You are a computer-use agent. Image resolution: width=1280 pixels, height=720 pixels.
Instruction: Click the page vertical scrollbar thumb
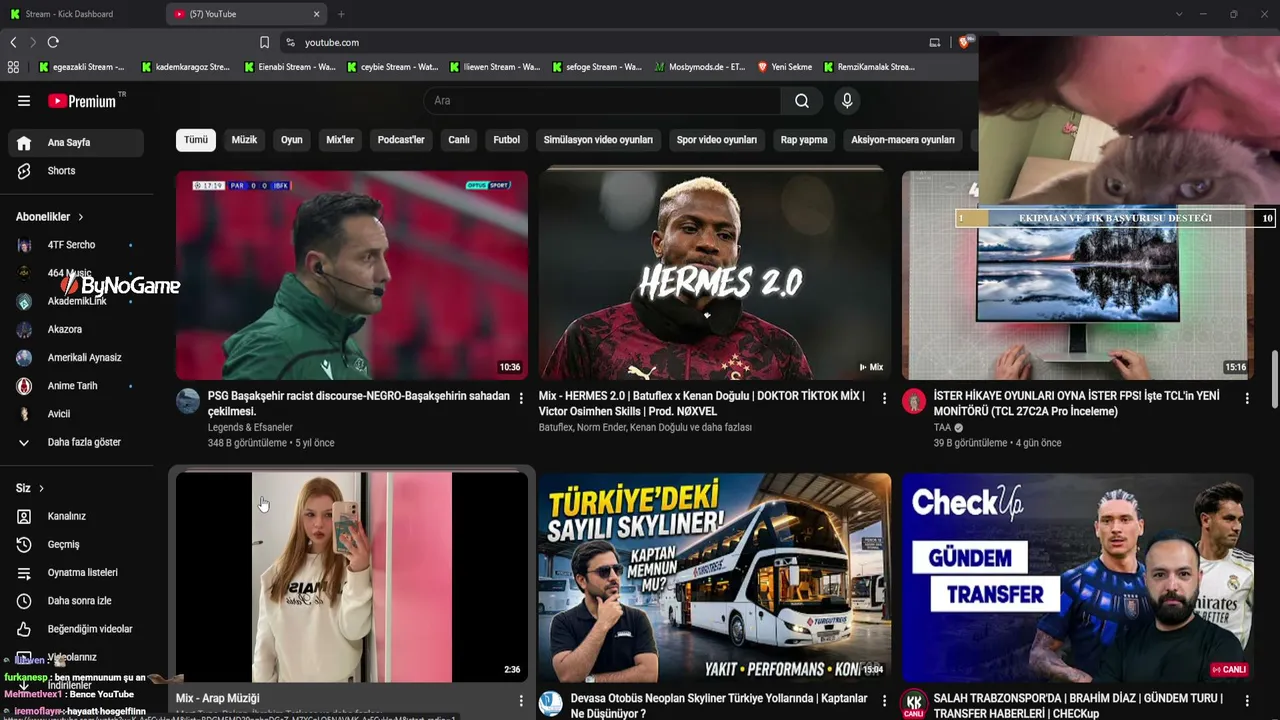(x=1274, y=379)
